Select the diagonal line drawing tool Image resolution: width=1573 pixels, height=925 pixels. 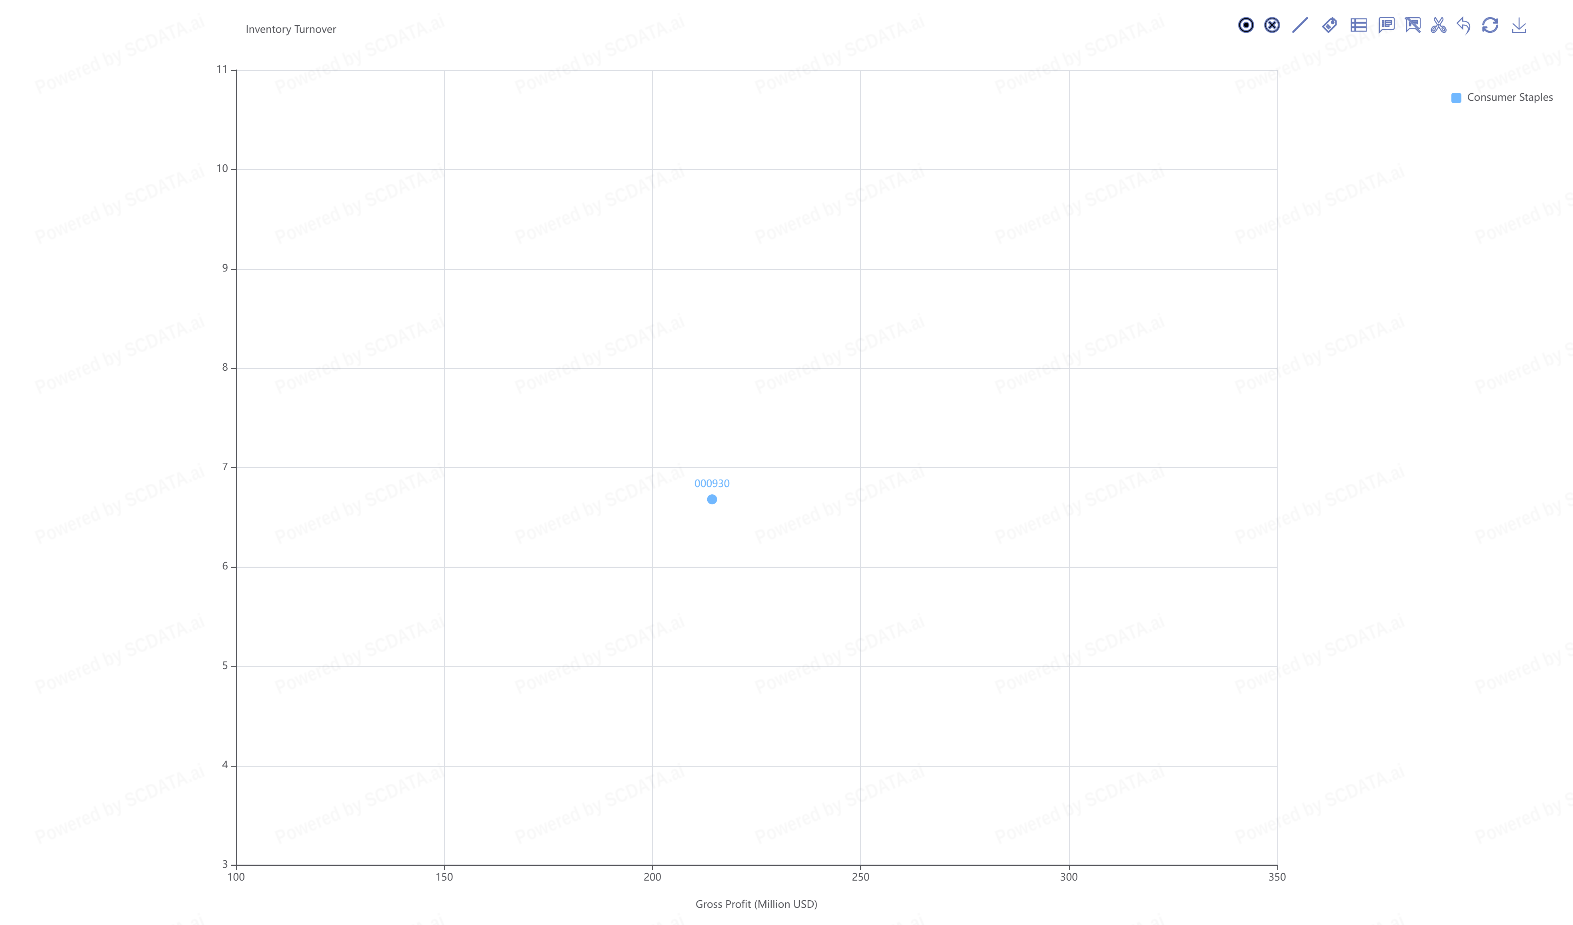(x=1300, y=25)
